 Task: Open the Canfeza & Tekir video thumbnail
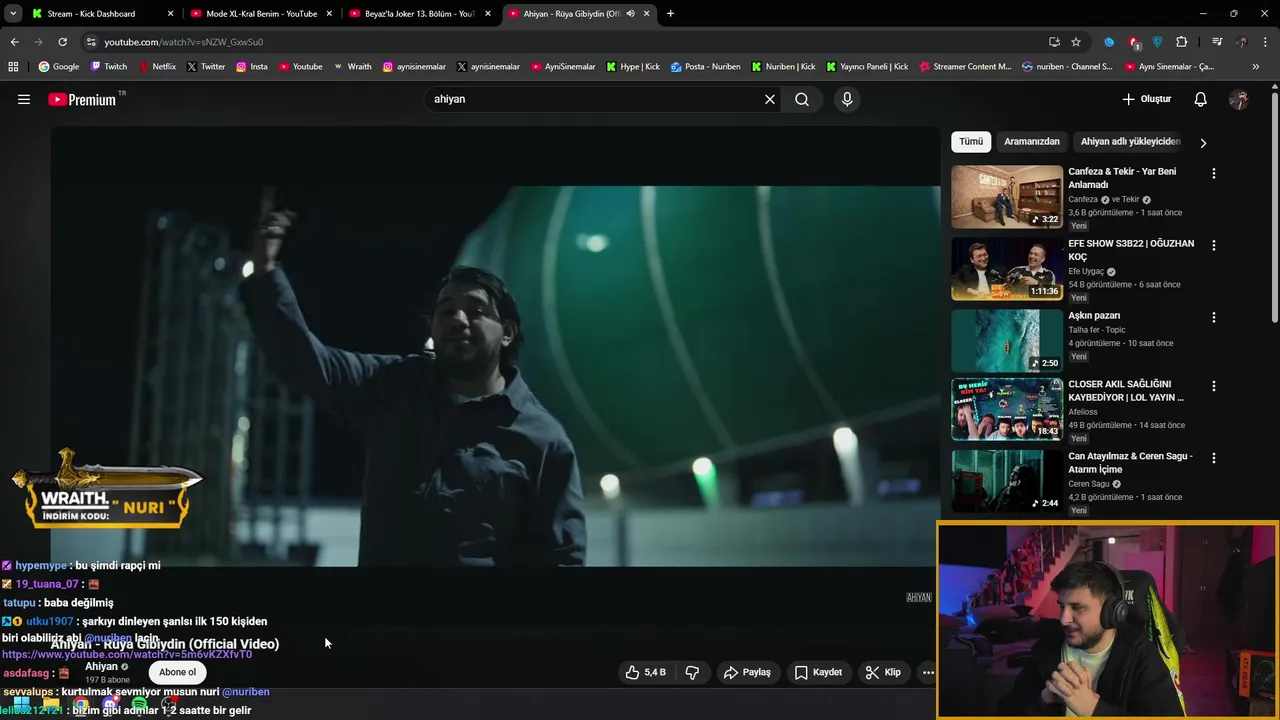click(1007, 197)
